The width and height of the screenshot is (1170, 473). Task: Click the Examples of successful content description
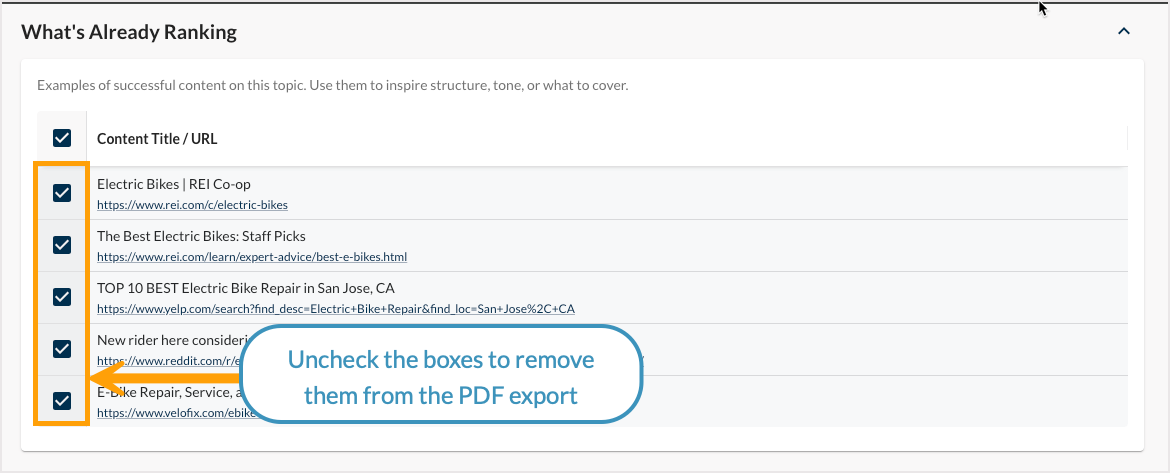coord(332,86)
